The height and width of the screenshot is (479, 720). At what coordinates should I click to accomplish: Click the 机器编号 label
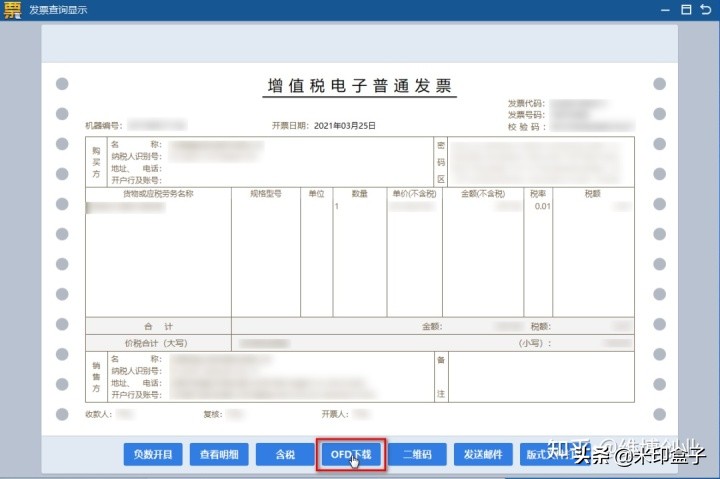tap(104, 125)
